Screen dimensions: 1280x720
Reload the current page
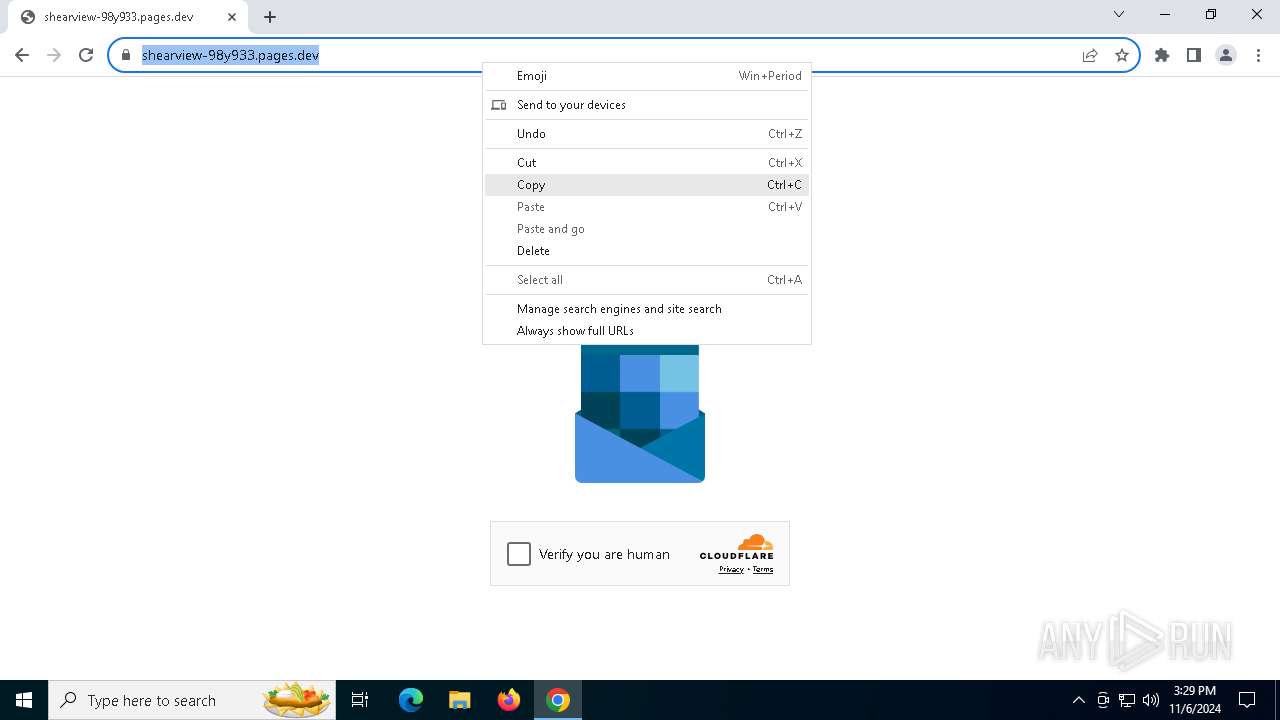(86, 55)
